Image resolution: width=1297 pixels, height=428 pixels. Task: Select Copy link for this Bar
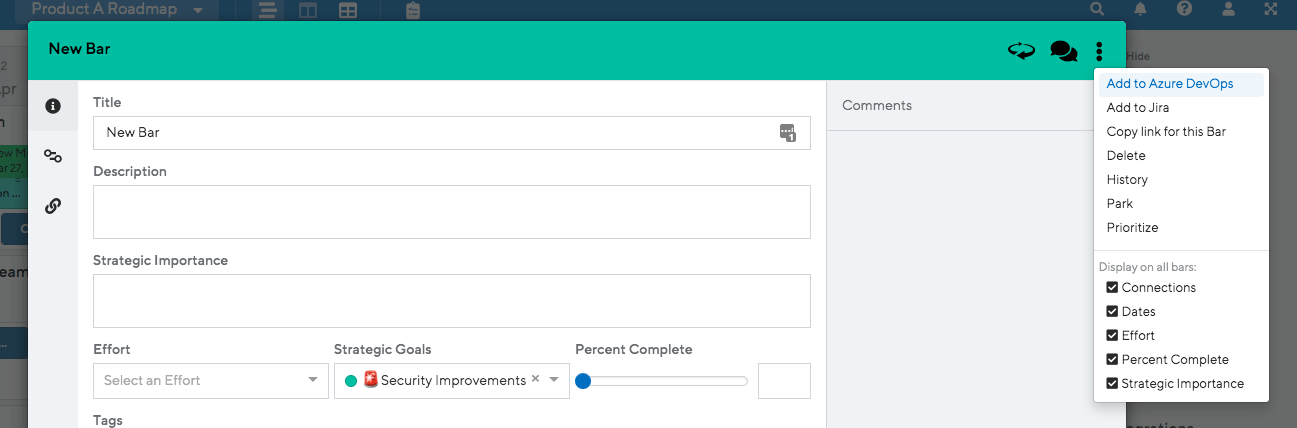click(1166, 132)
